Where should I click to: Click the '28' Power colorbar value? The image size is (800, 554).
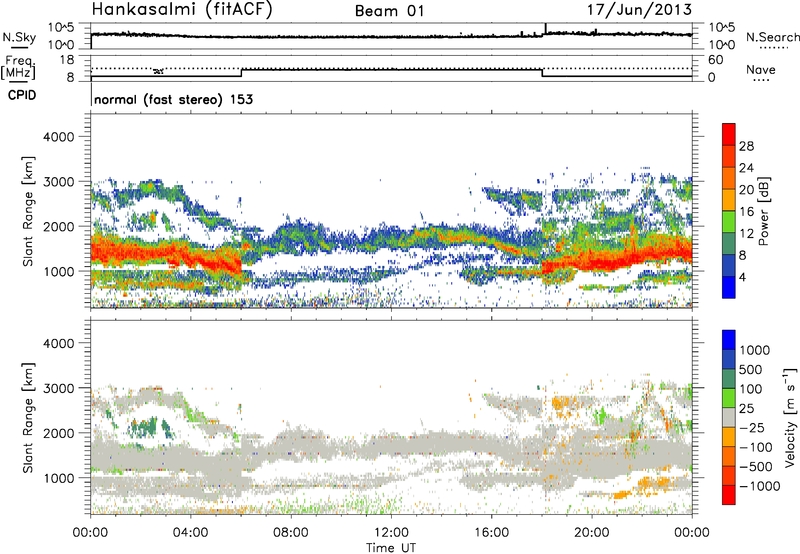[746, 146]
